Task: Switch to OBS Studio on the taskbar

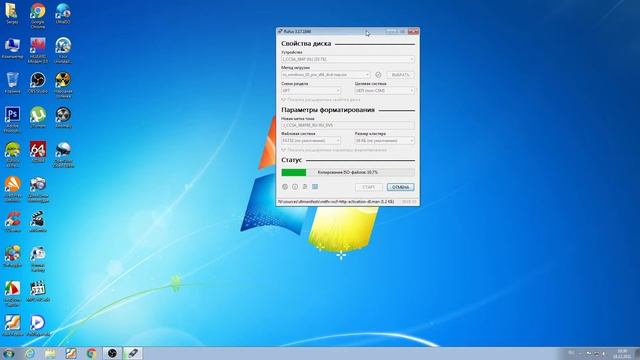Action: pos(112,353)
